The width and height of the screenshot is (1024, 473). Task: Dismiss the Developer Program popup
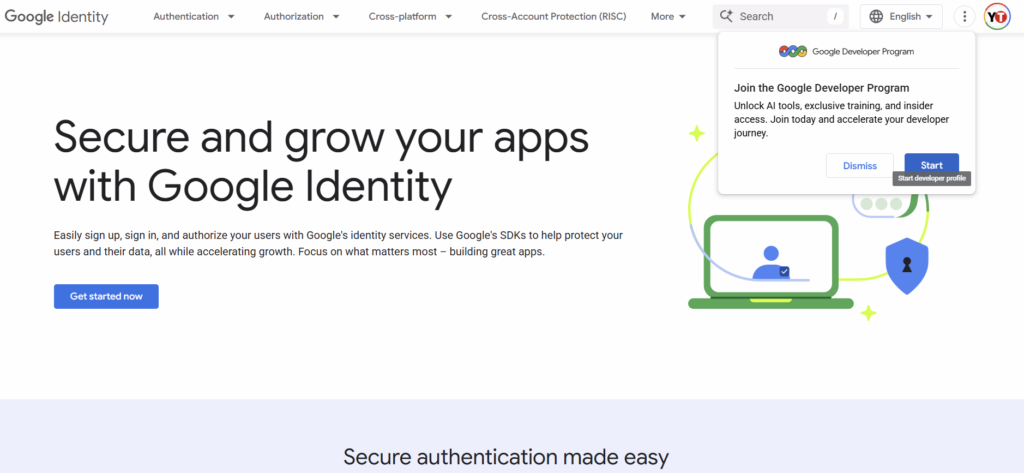click(x=859, y=166)
